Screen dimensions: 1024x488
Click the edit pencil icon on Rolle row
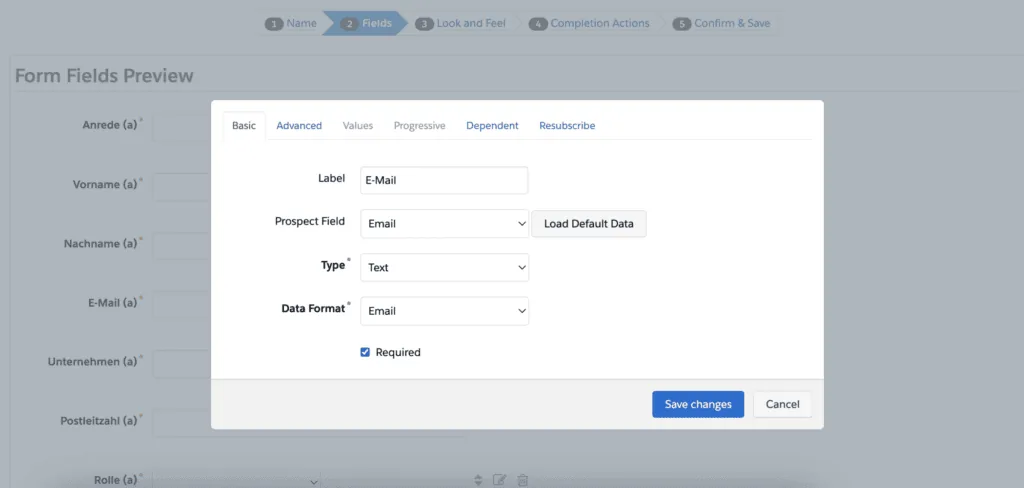(500, 480)
